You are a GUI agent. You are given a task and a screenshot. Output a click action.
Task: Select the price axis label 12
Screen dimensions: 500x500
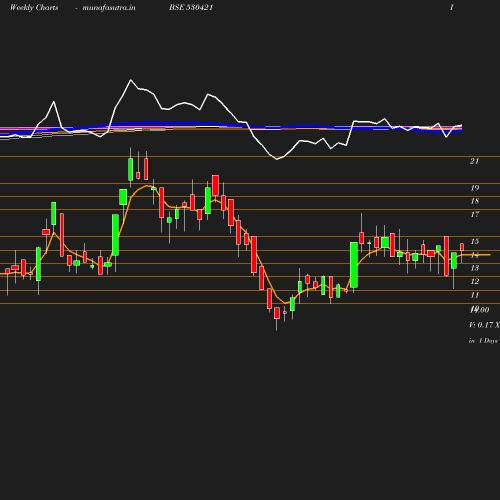[475, 281]
